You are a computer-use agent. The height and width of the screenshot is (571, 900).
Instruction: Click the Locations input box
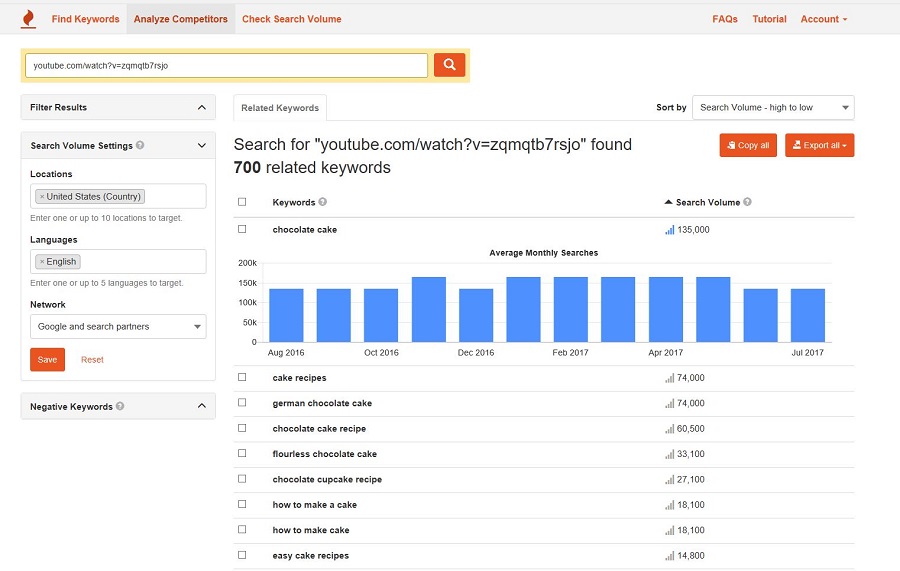[x=118, y=196]
